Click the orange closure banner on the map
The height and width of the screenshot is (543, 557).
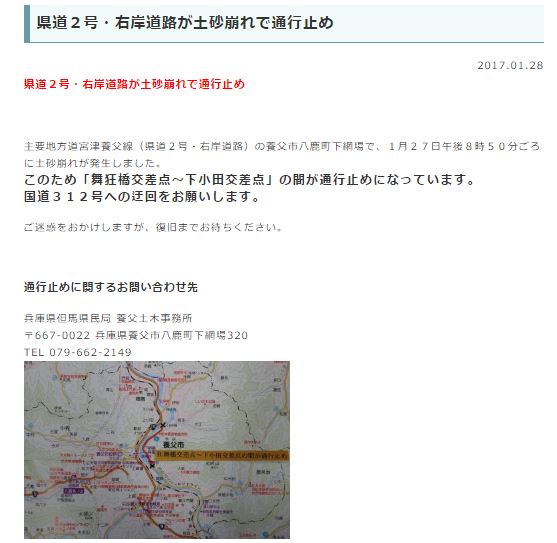222,455
